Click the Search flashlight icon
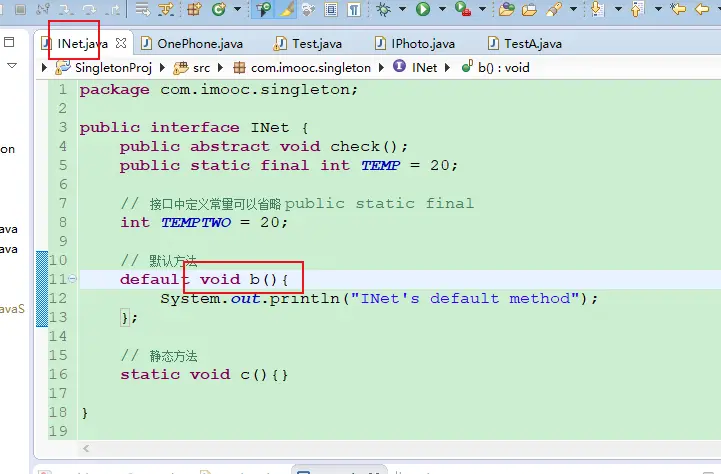The width and height of the screenshot is (721, 474). (x=554, y=9)
